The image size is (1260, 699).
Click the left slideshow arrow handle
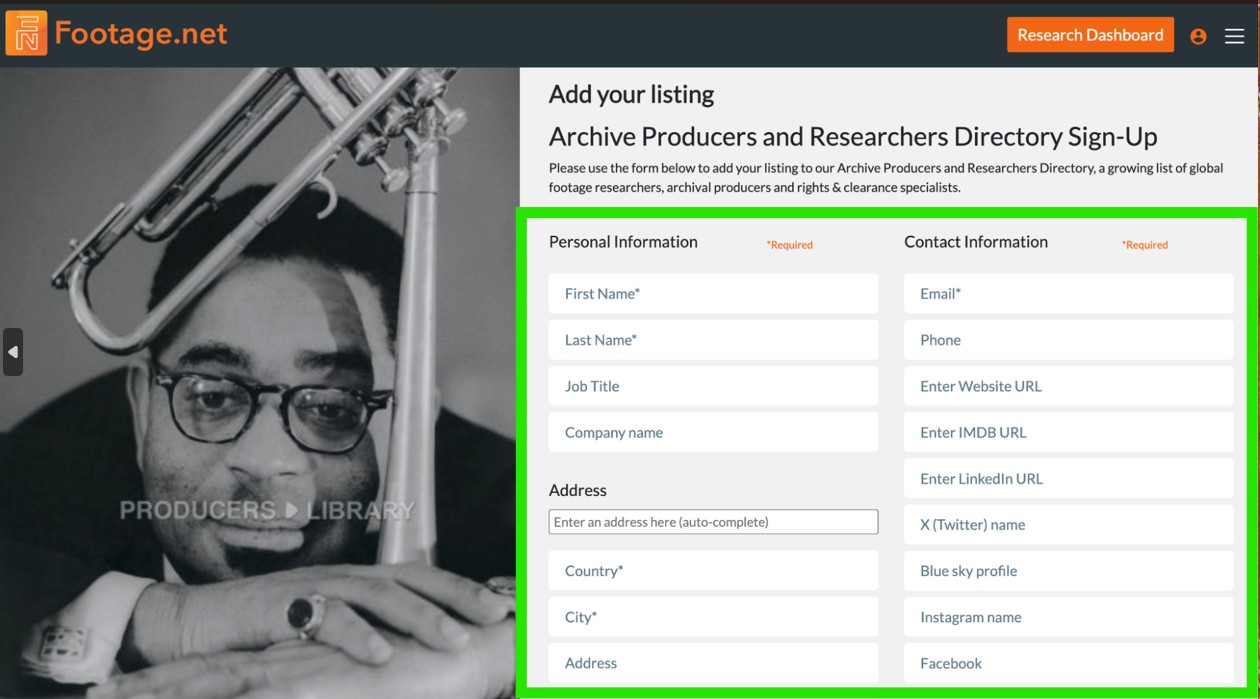tap(13, 352)
